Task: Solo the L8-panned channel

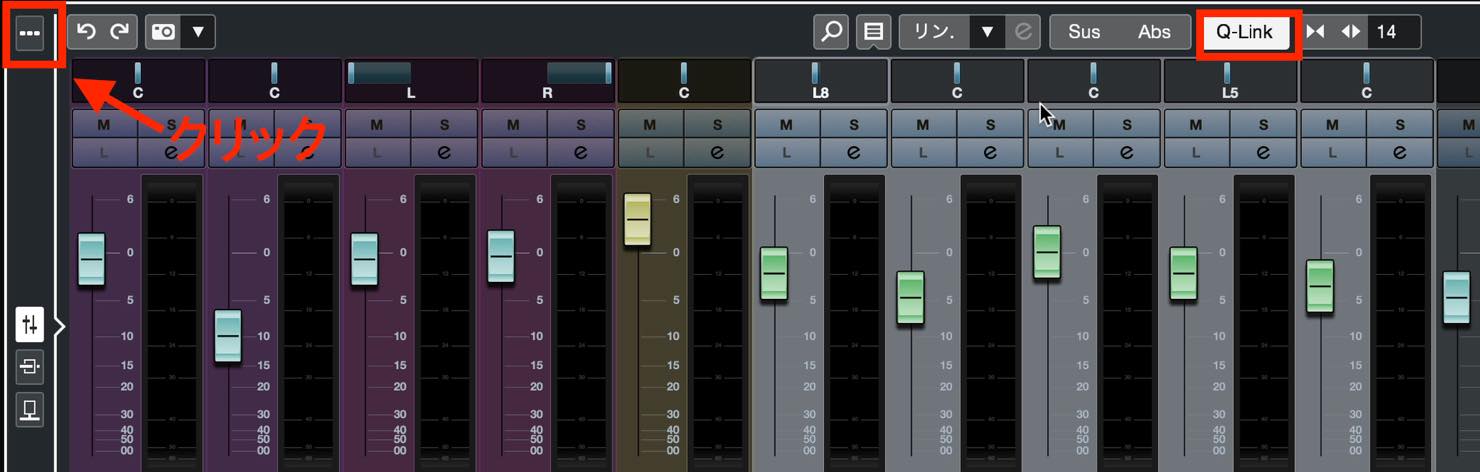Action: click(x=853, y=125)
